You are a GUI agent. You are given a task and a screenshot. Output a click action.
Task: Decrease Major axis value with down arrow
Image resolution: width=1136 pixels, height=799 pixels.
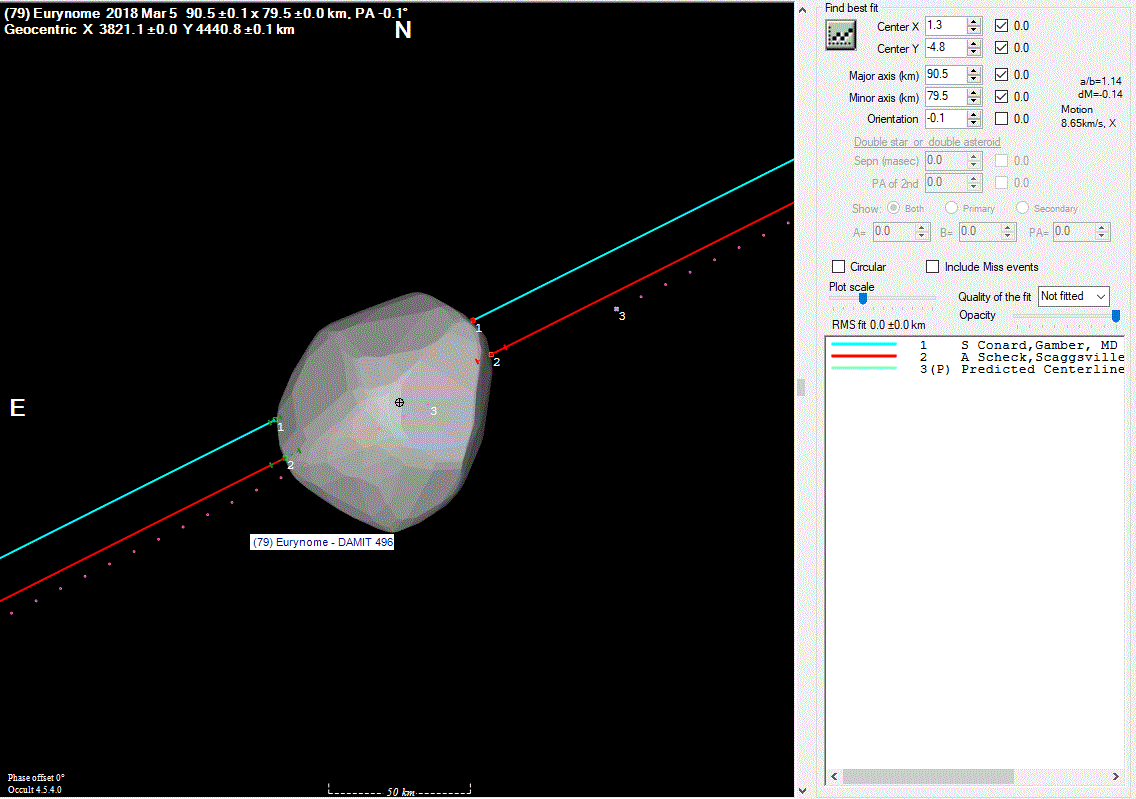(974, 79)
